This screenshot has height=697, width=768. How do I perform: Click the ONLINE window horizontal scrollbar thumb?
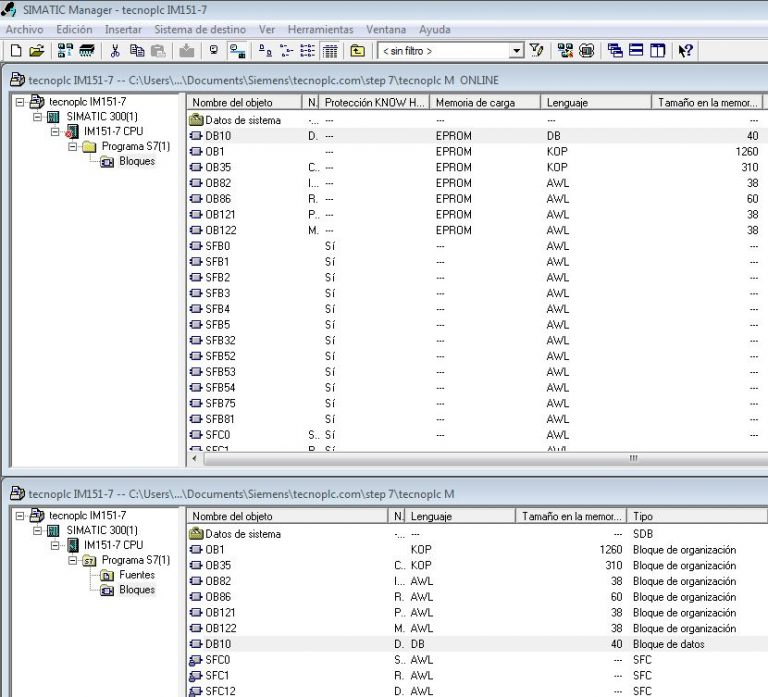pos(633,458)
